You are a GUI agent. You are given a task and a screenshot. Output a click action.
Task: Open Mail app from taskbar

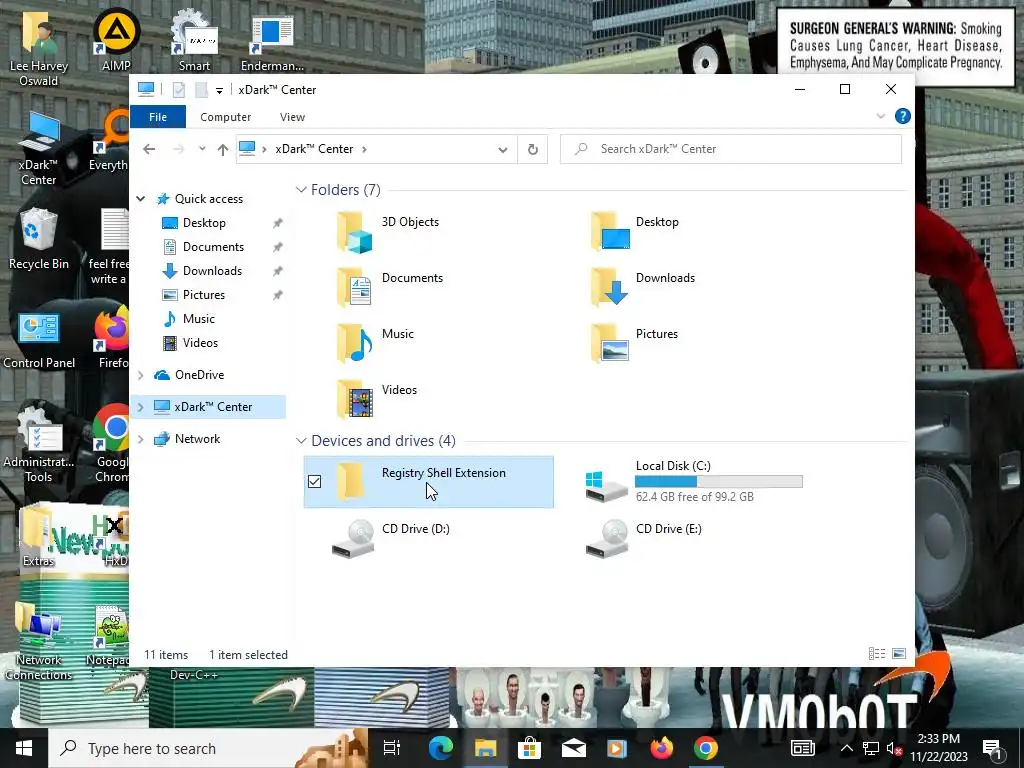pos(573,748)
